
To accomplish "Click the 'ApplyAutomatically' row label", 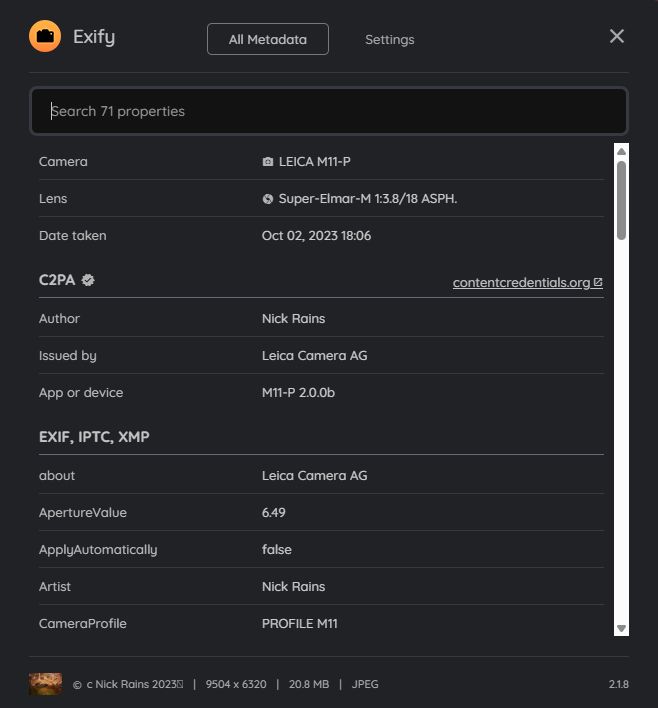I will [98, 550].
